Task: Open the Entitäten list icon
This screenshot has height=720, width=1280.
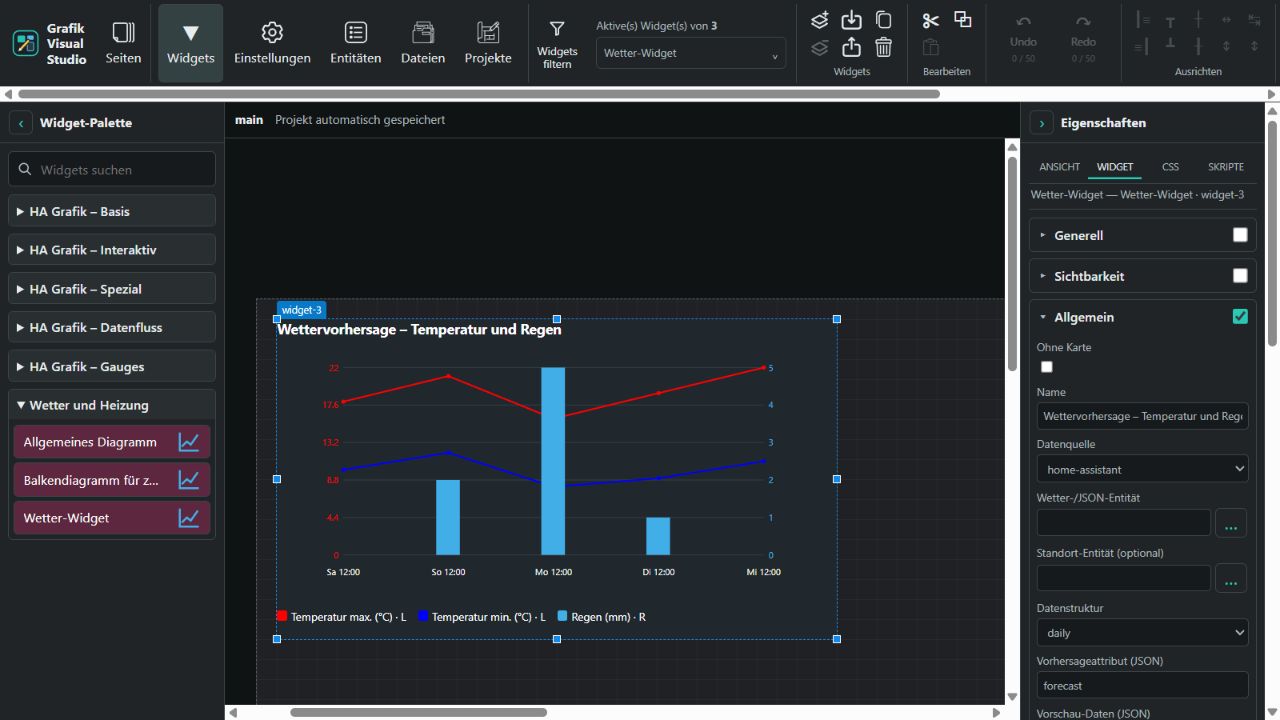Action: tap(356, 43)
